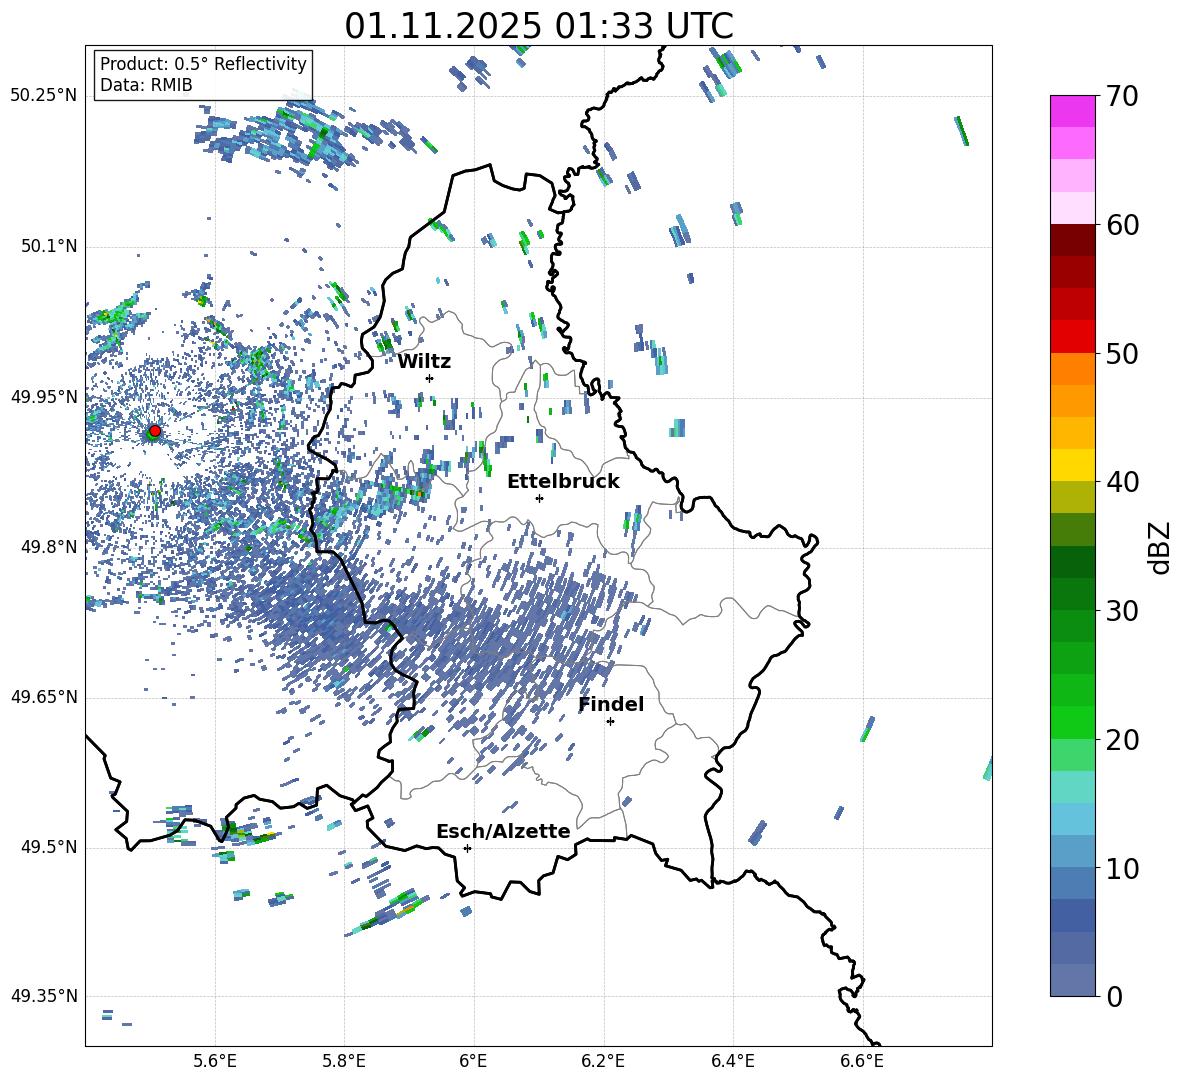The image size is (1184, 1081).
Task: Select the yellow swatch above 40 dBZ
Action: pos(1073,465)
